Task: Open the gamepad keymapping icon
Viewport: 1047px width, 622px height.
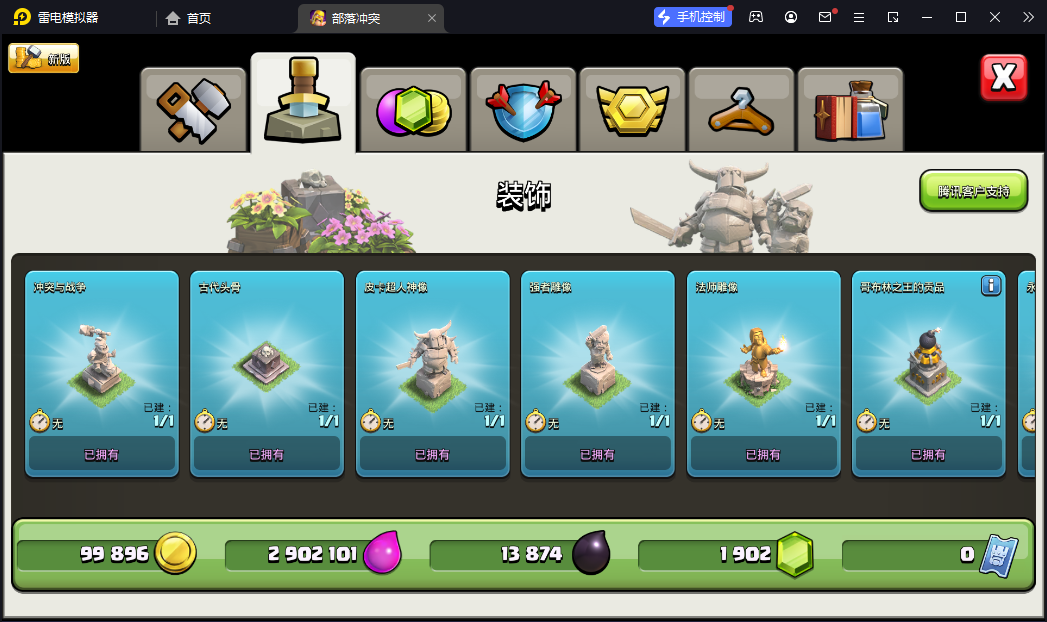Action: pyautogui.click(x=756, y=17)
